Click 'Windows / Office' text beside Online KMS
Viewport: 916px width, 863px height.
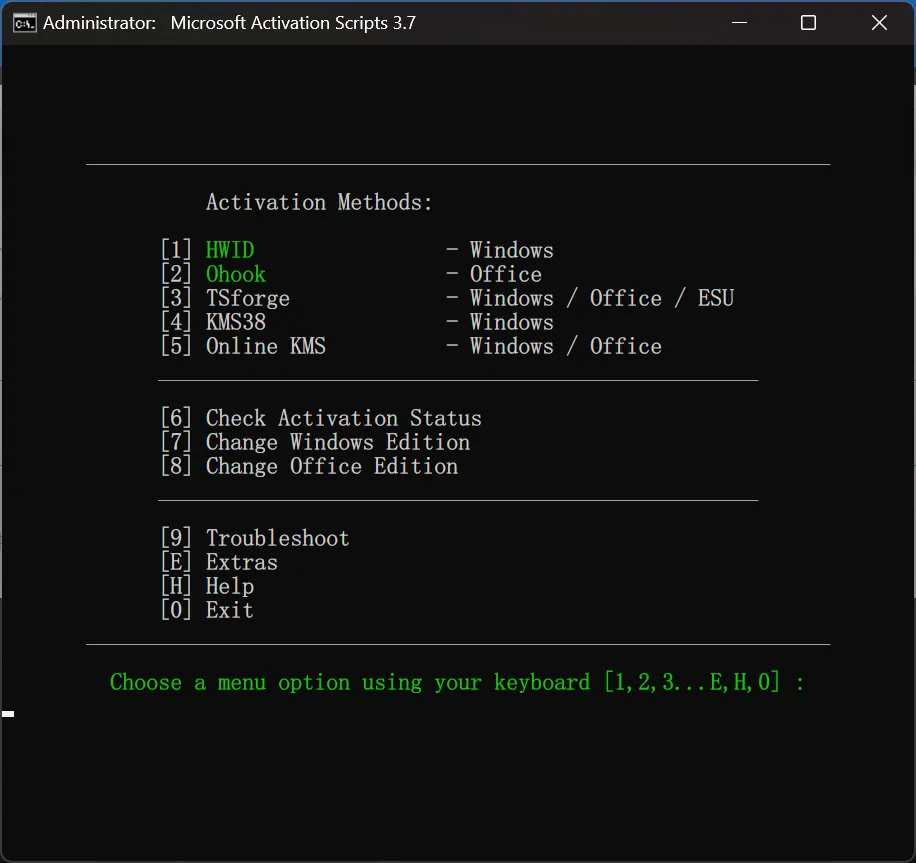[x=566, y=346]
